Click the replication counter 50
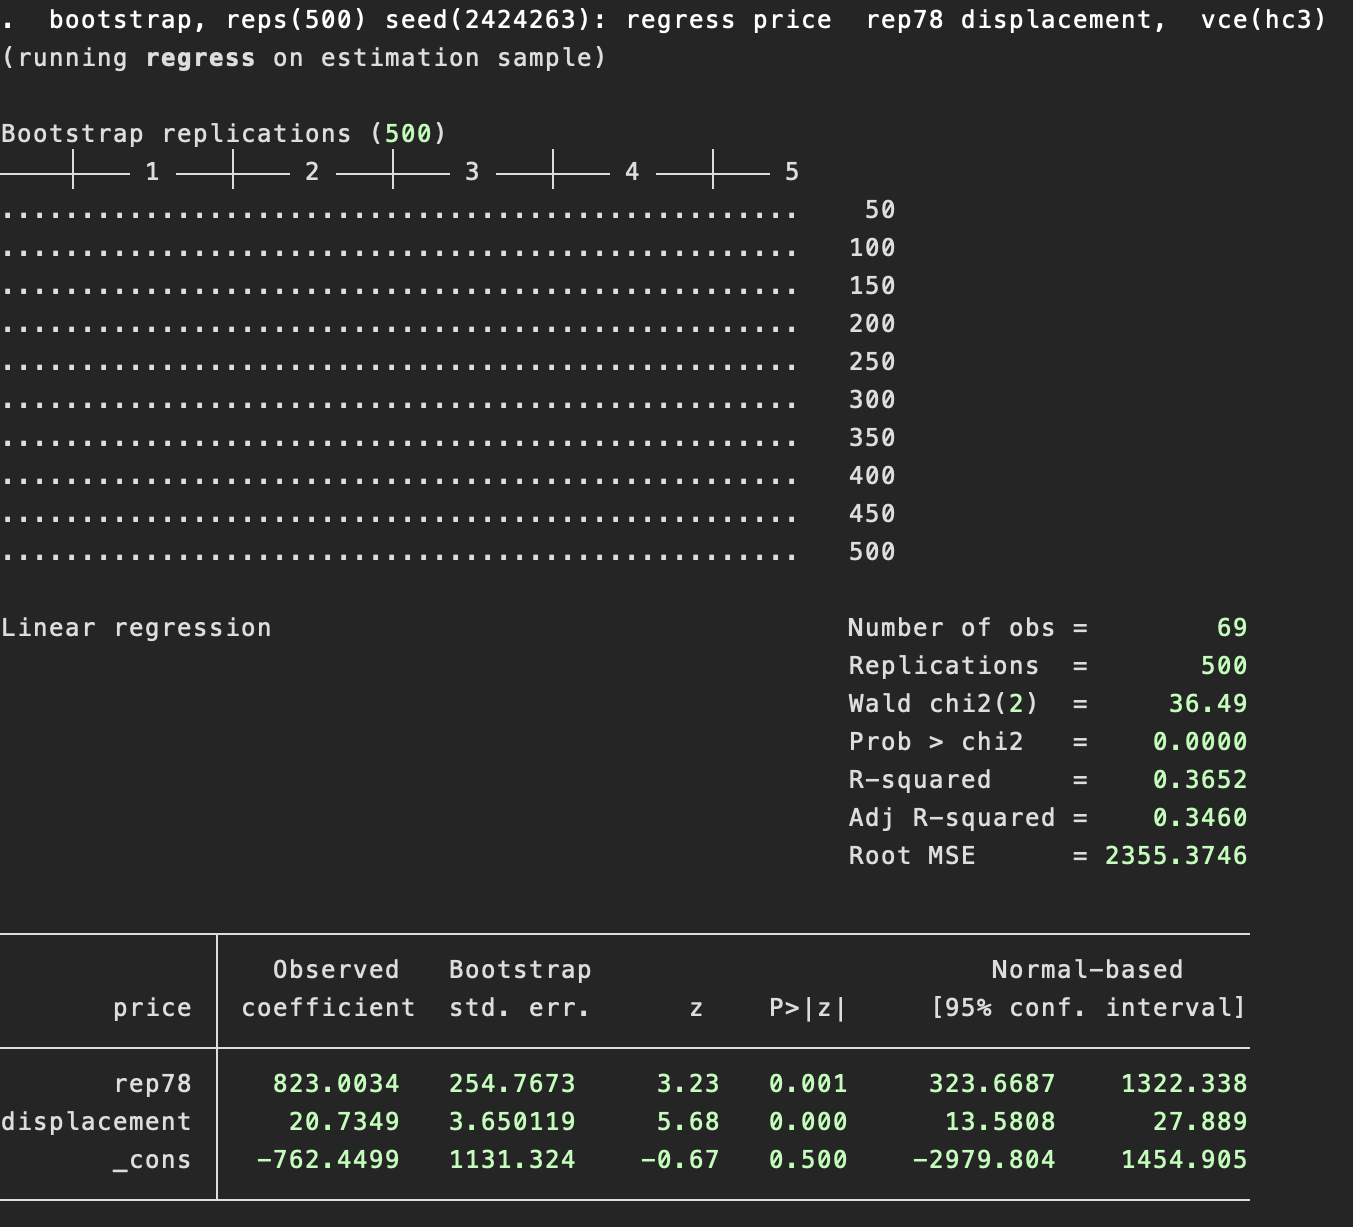The width and height of the screenshot is (1353, 1227). [880, 210]
